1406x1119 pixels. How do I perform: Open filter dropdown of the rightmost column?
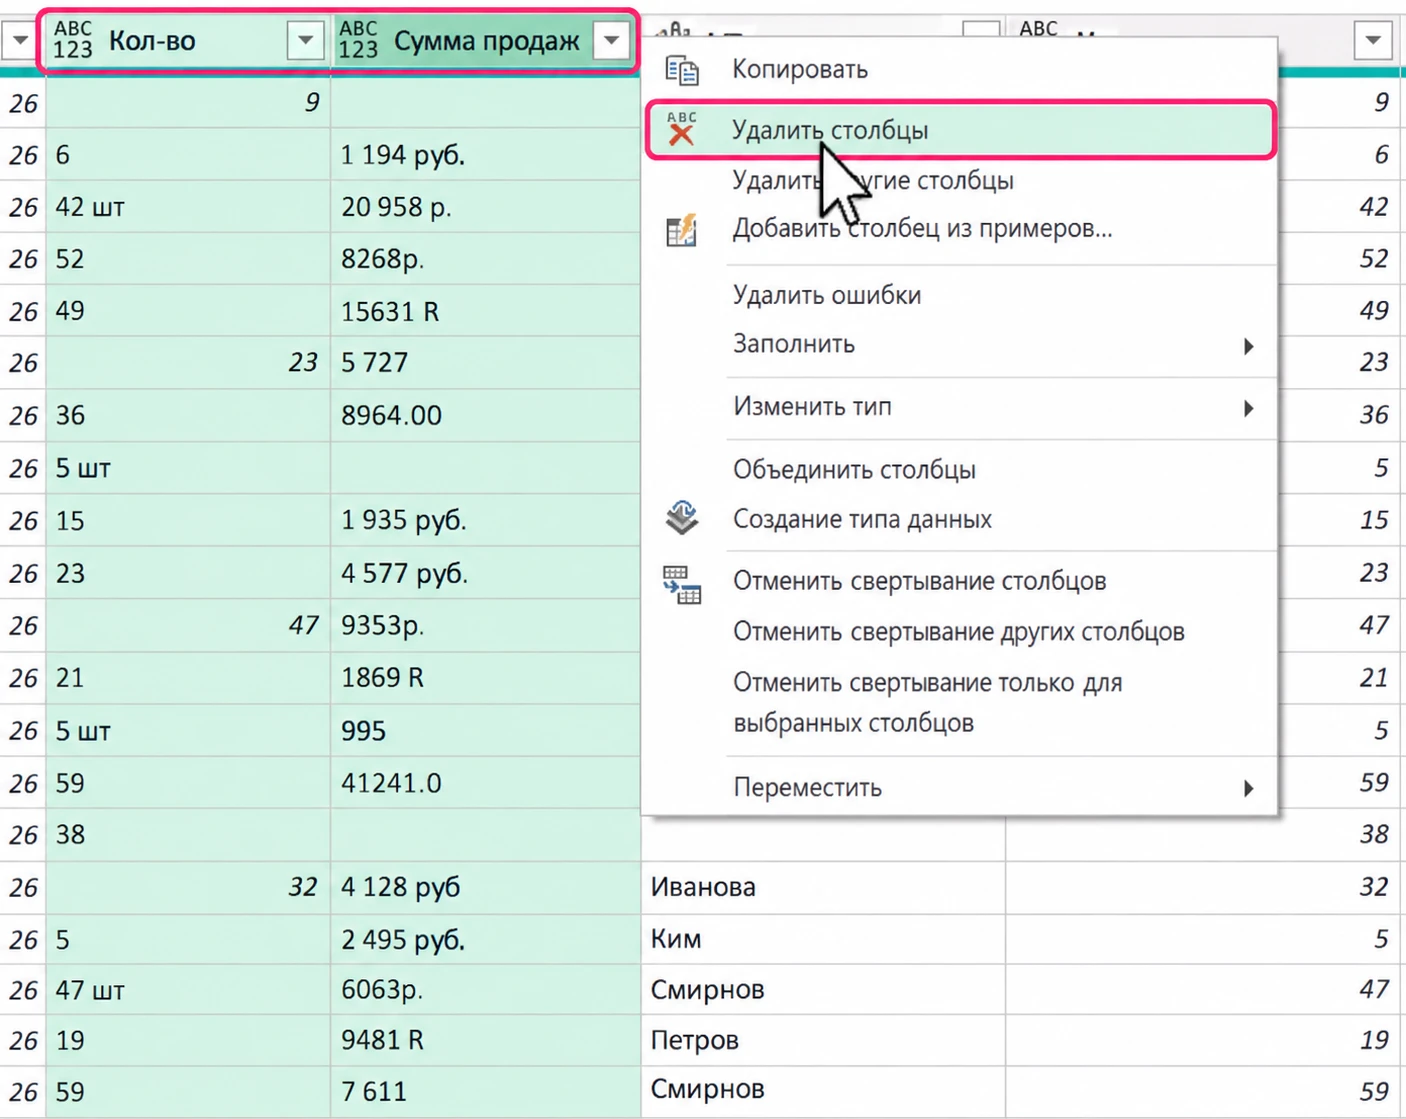[1373, 40]
